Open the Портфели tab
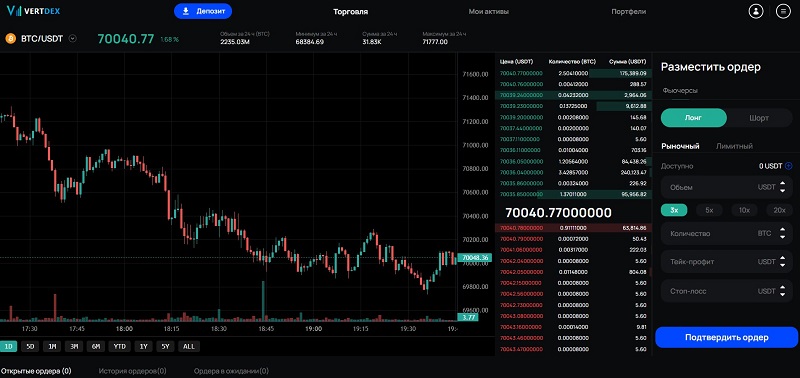 pos(629,11)
